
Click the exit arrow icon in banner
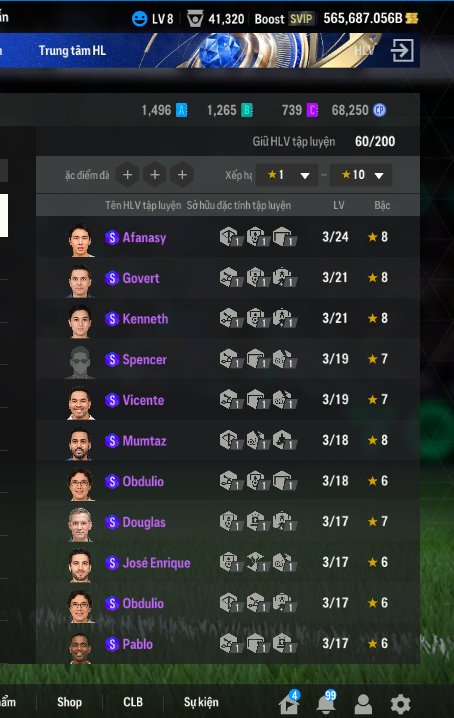(402, 50)
